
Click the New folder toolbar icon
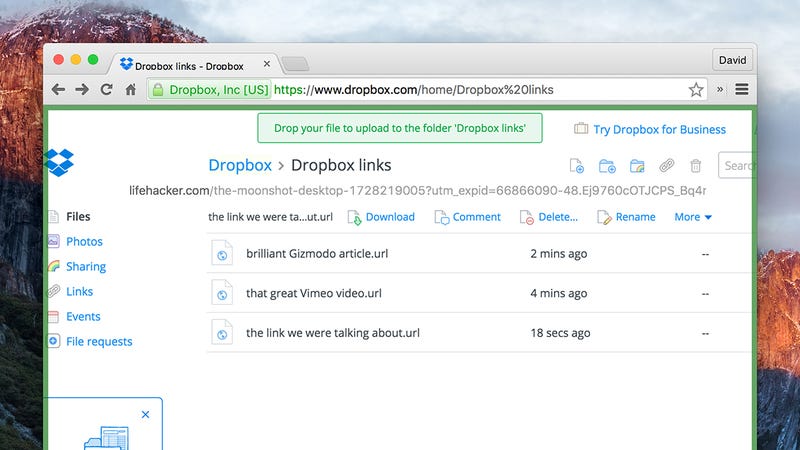point(607,166)
